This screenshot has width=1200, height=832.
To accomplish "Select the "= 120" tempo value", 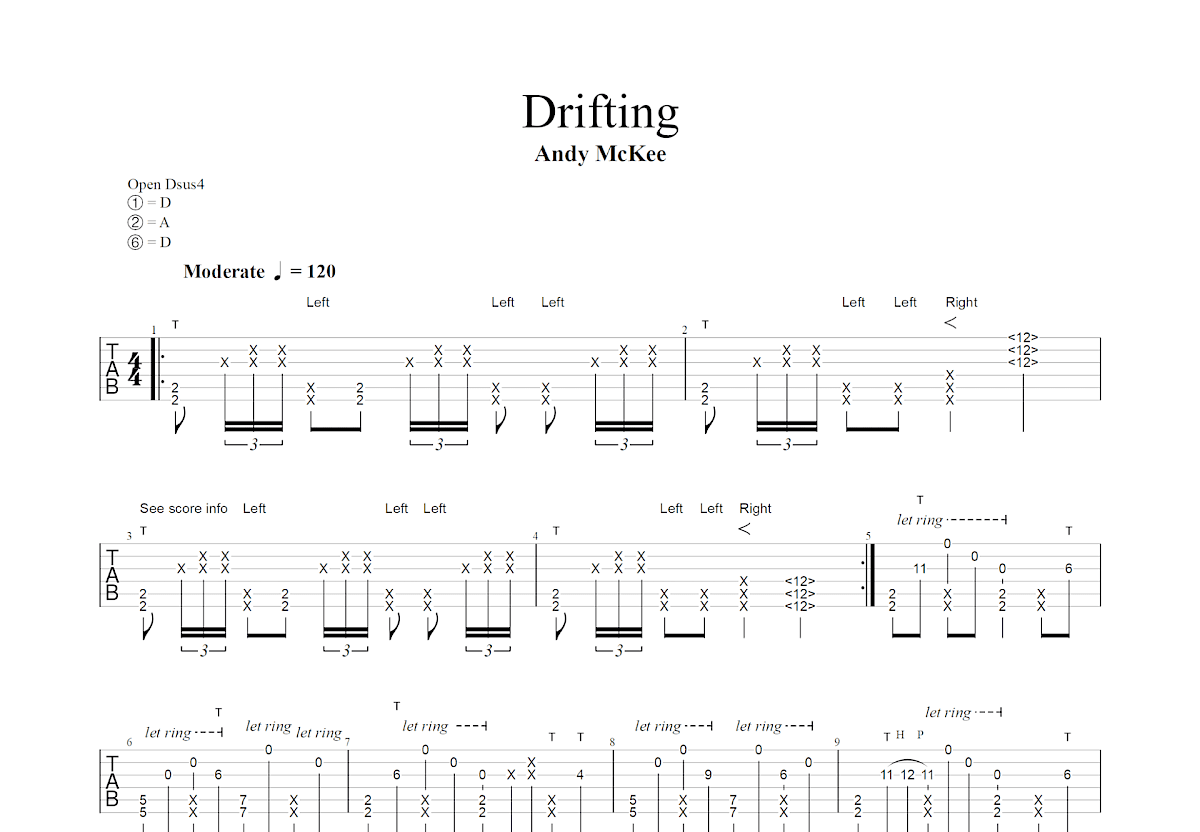I will point(313,271).
